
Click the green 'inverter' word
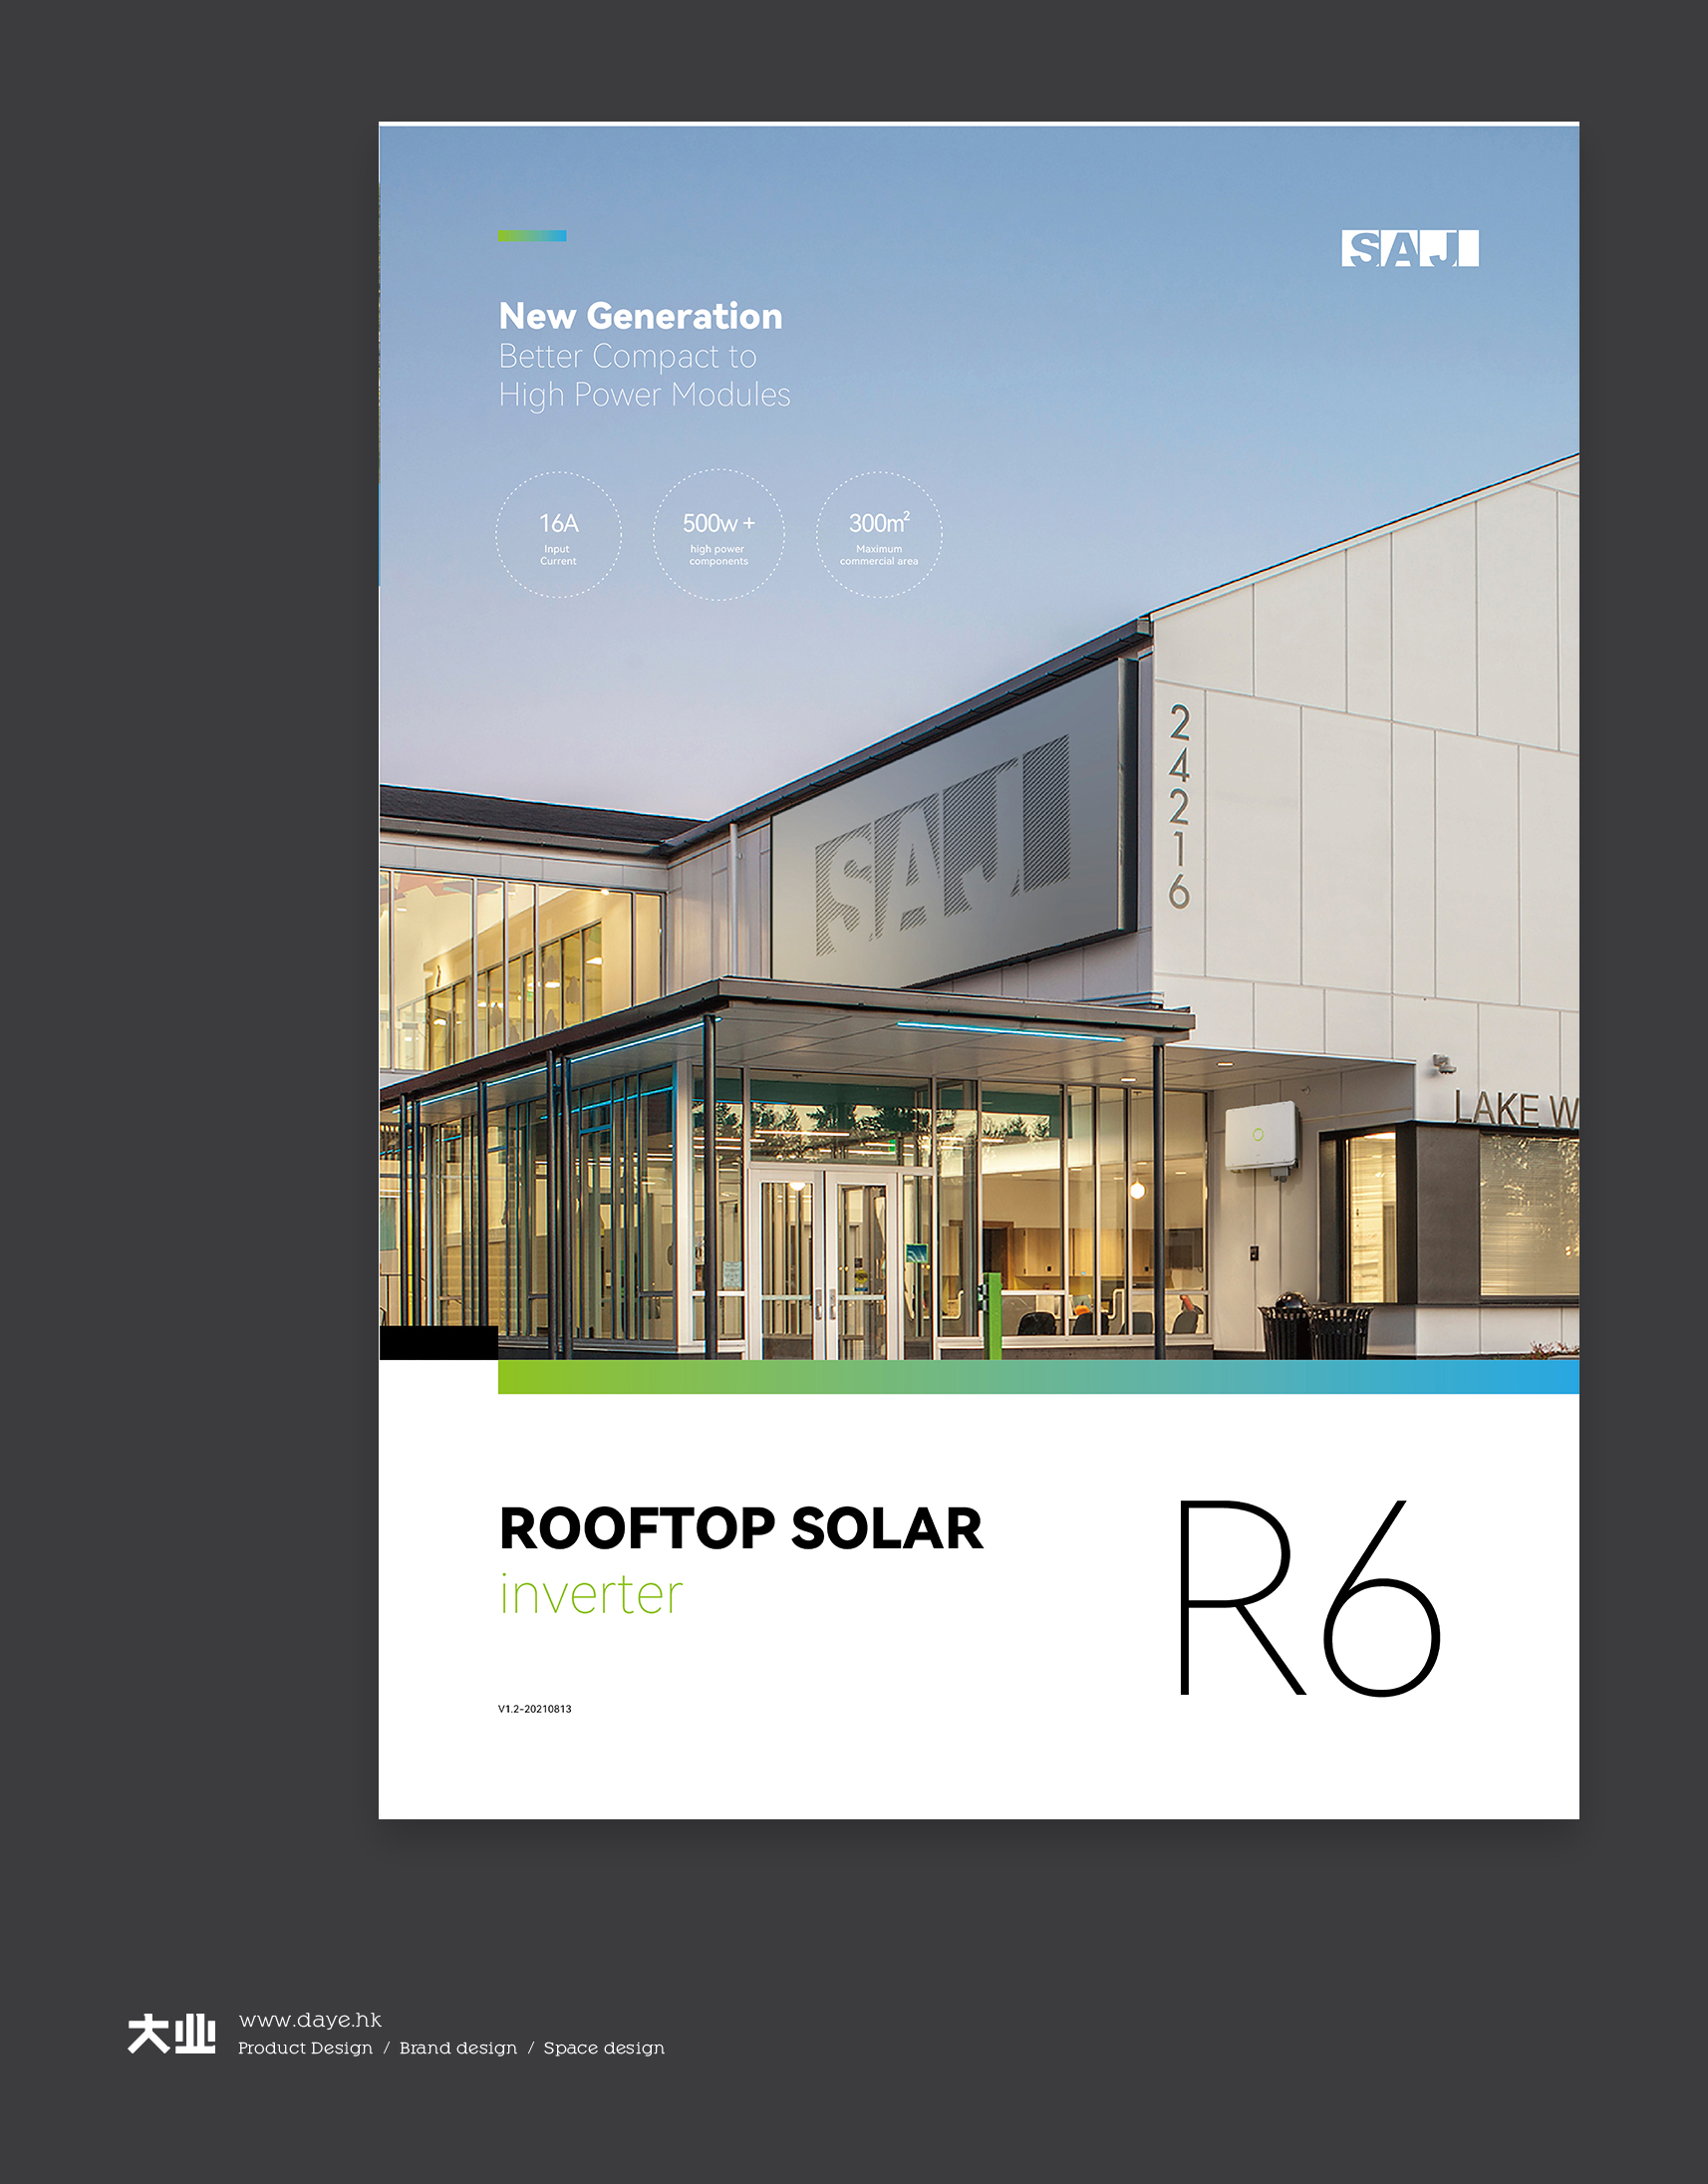point(591,1594)
